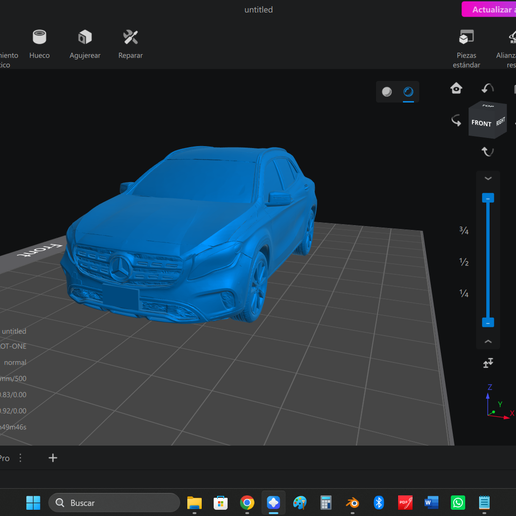
Task: Click the Actualizar upgrade button
Action: pyautogui.click(x=489, y=9)
